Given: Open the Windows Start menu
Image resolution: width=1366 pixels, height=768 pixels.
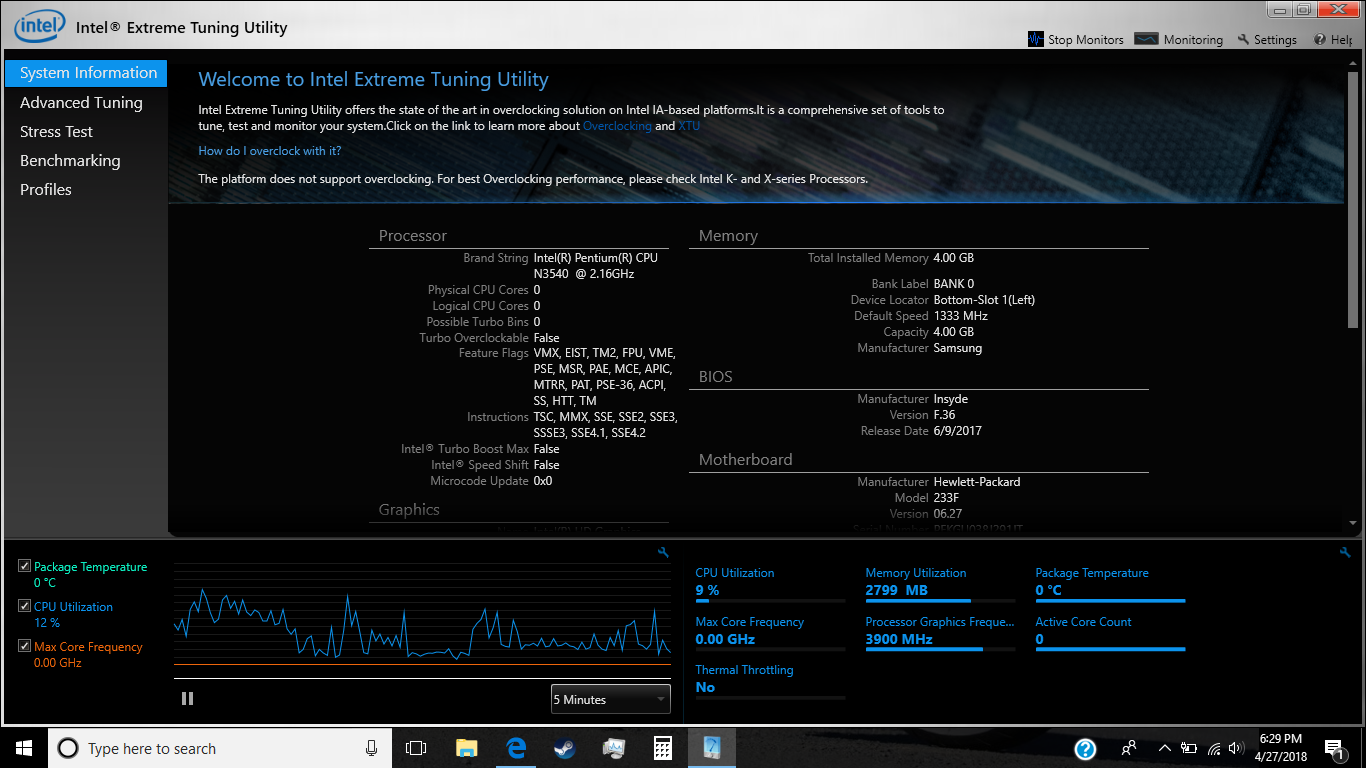Looking at the screenshot, I should click(x=24, y=748).
